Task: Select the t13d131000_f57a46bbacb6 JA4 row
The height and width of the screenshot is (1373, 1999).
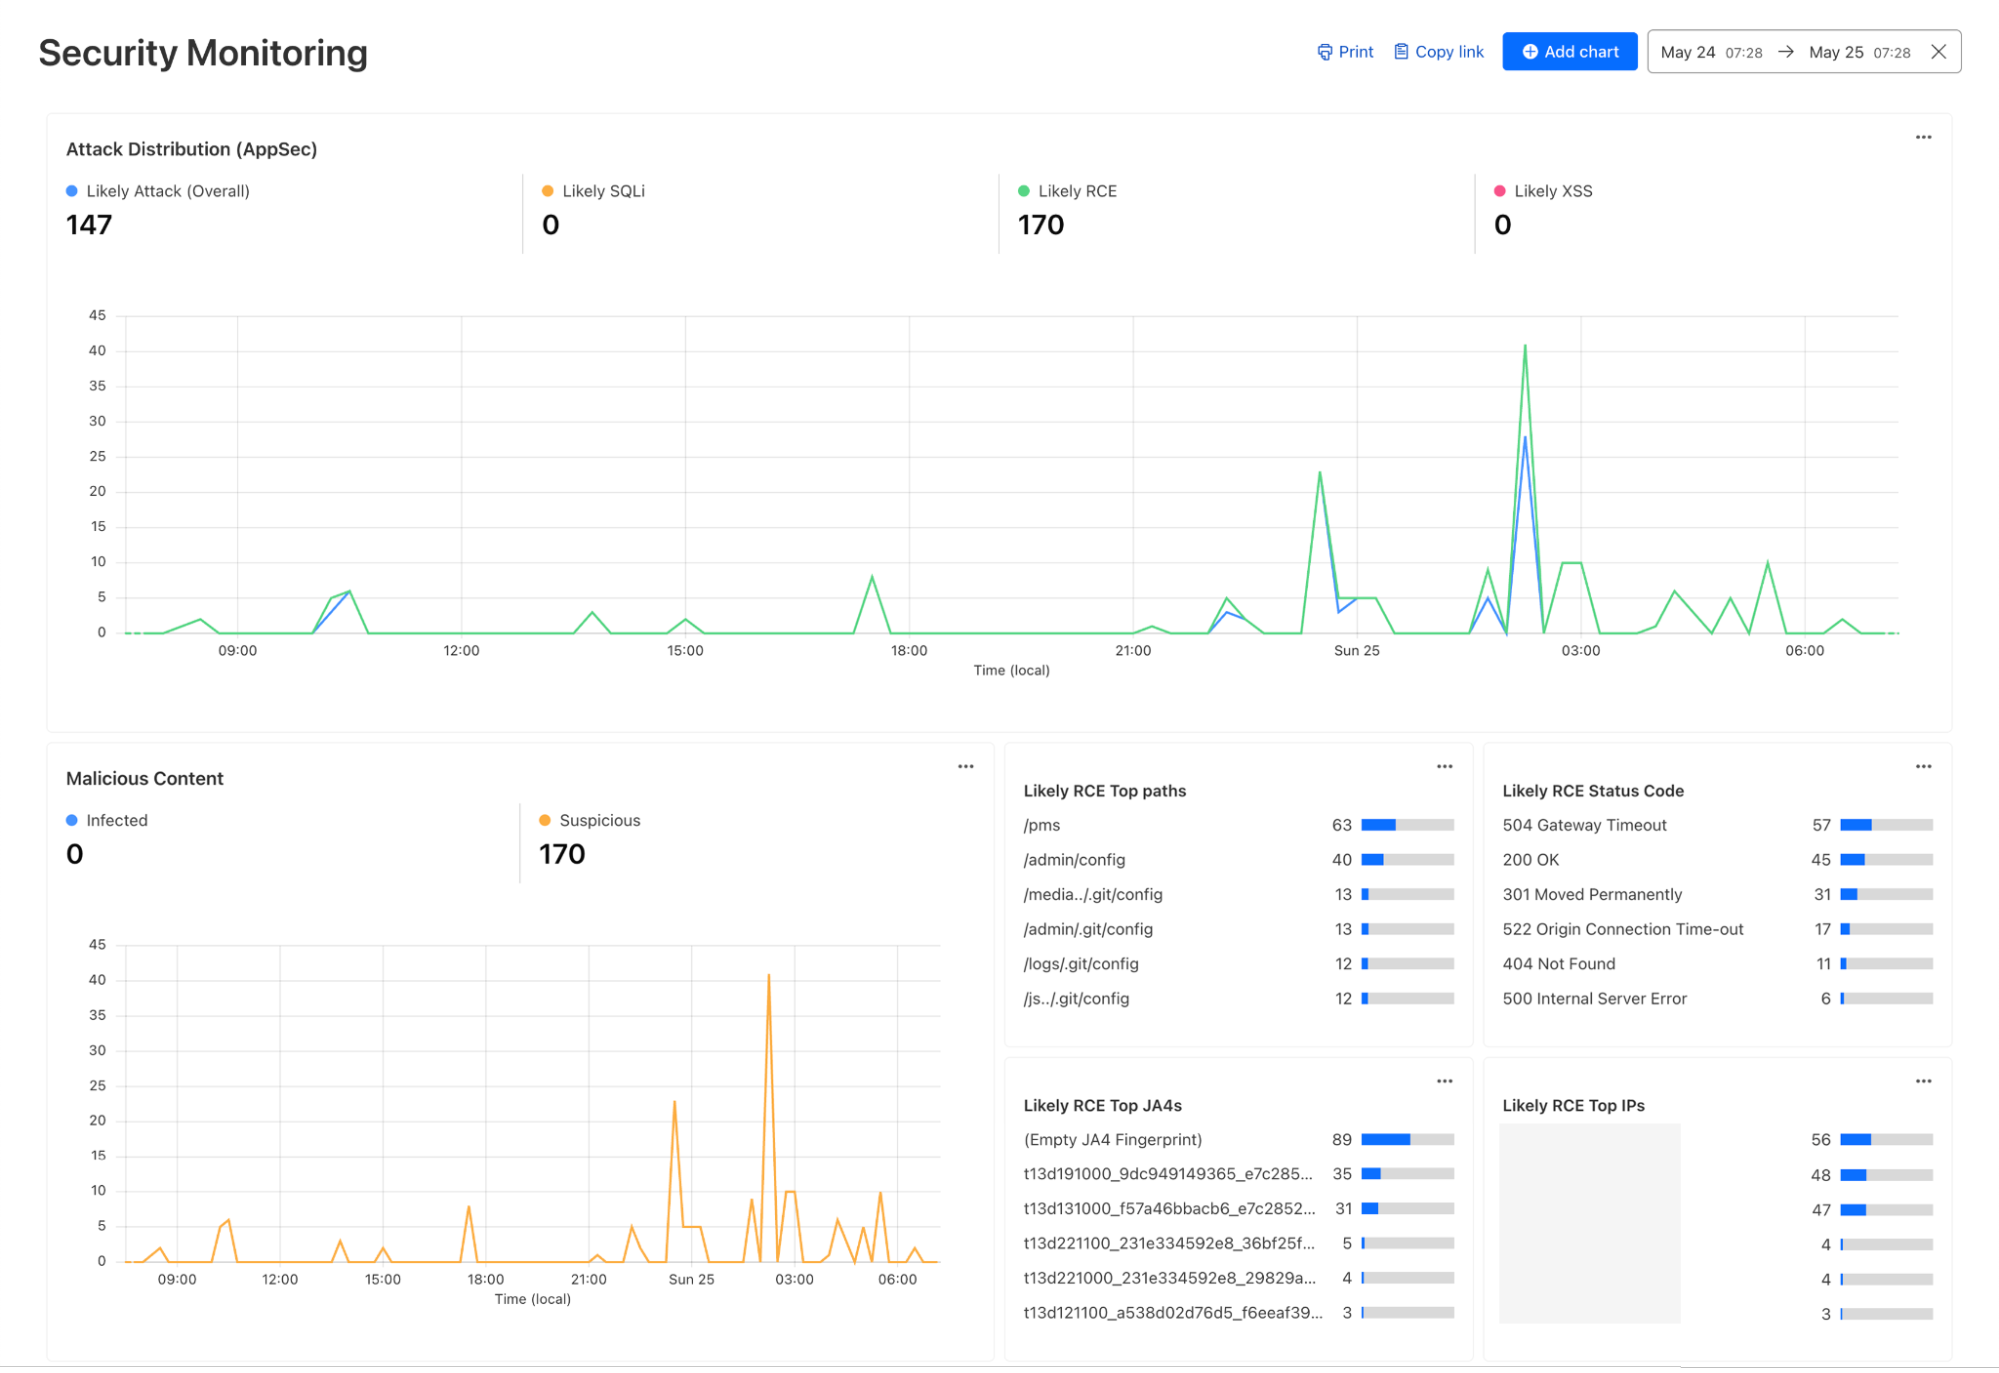Action: coord(1238,1209)
